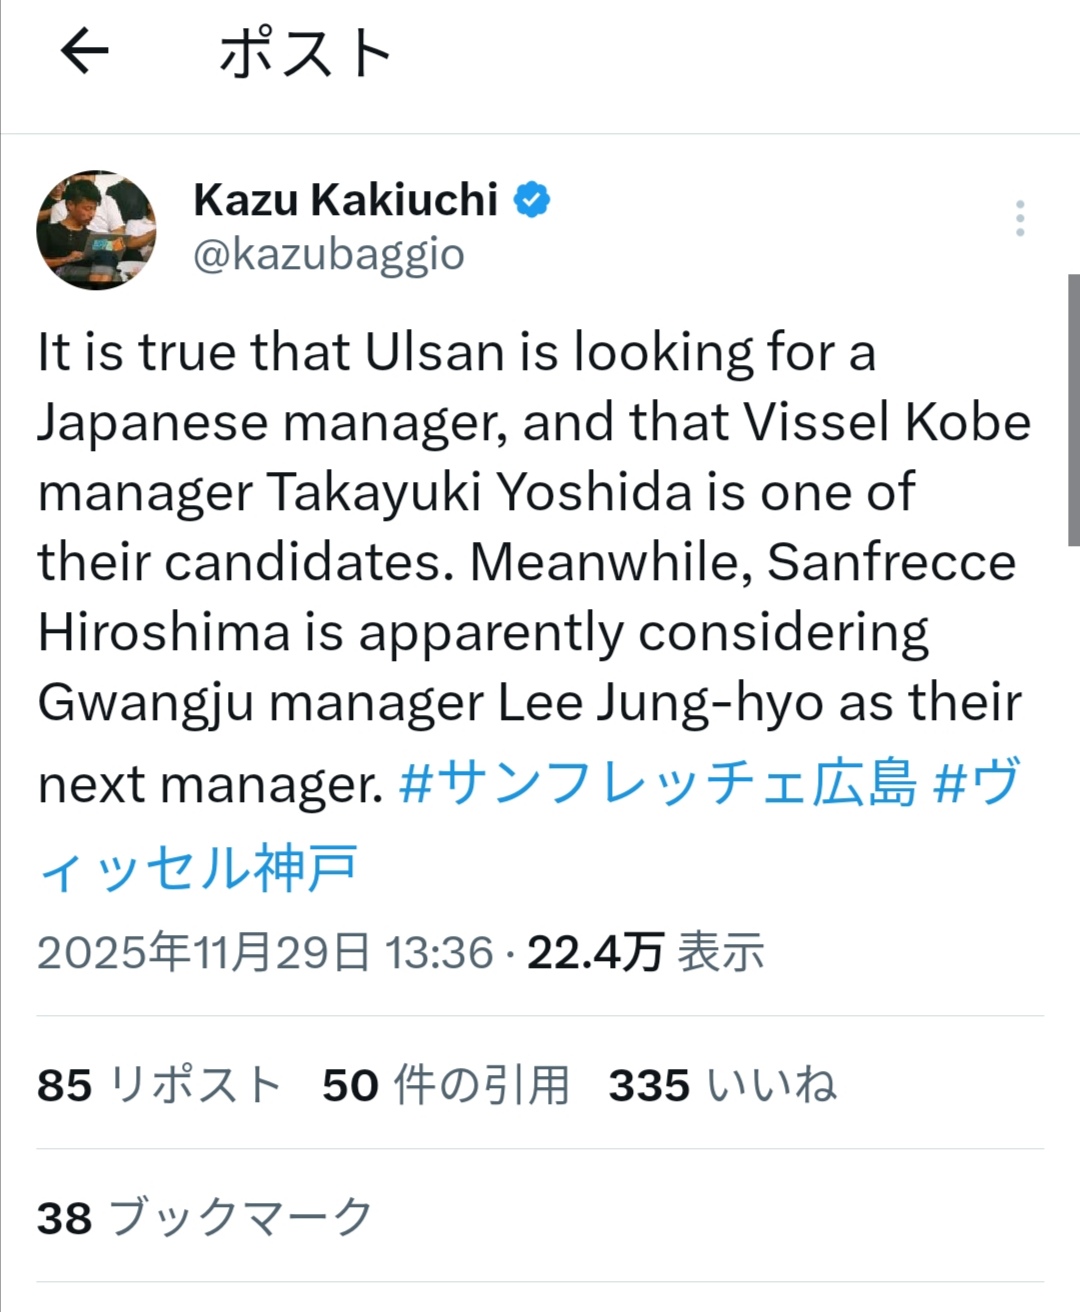Click the blue verified badge
This screenshot has height=1312, width=1080.
[x=532, y=200]
